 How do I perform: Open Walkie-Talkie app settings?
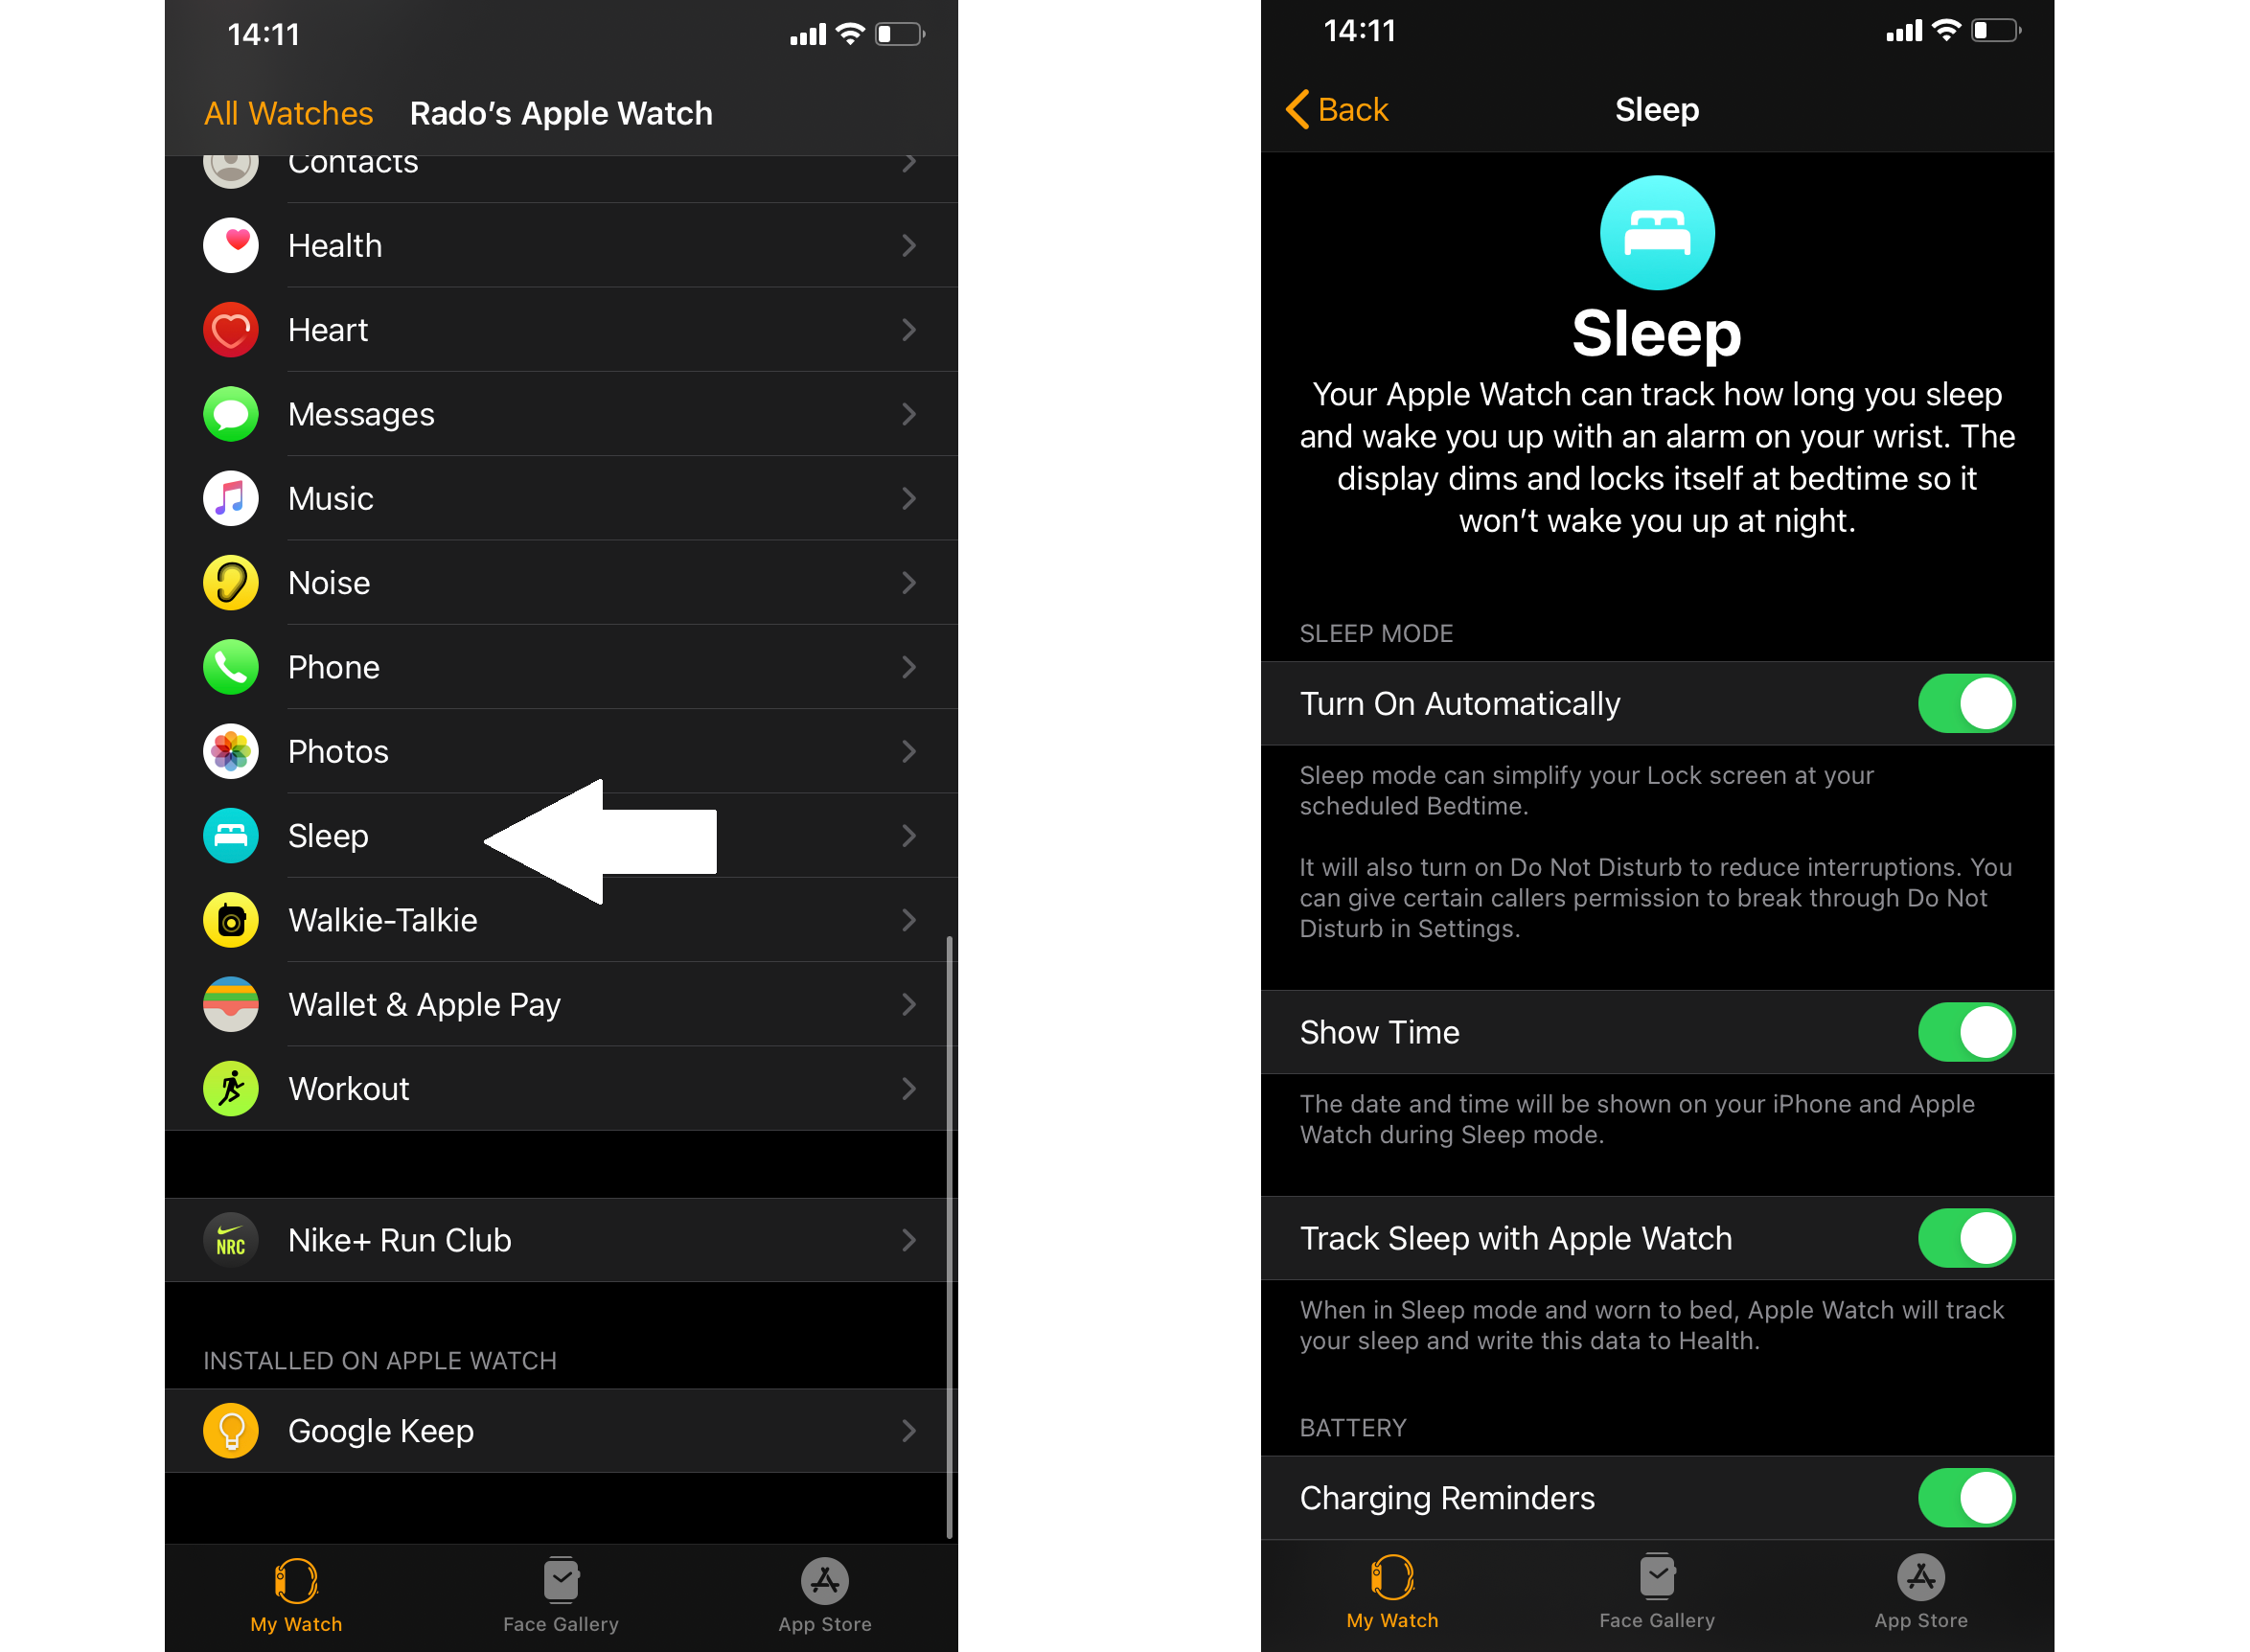tap(562, 920)
